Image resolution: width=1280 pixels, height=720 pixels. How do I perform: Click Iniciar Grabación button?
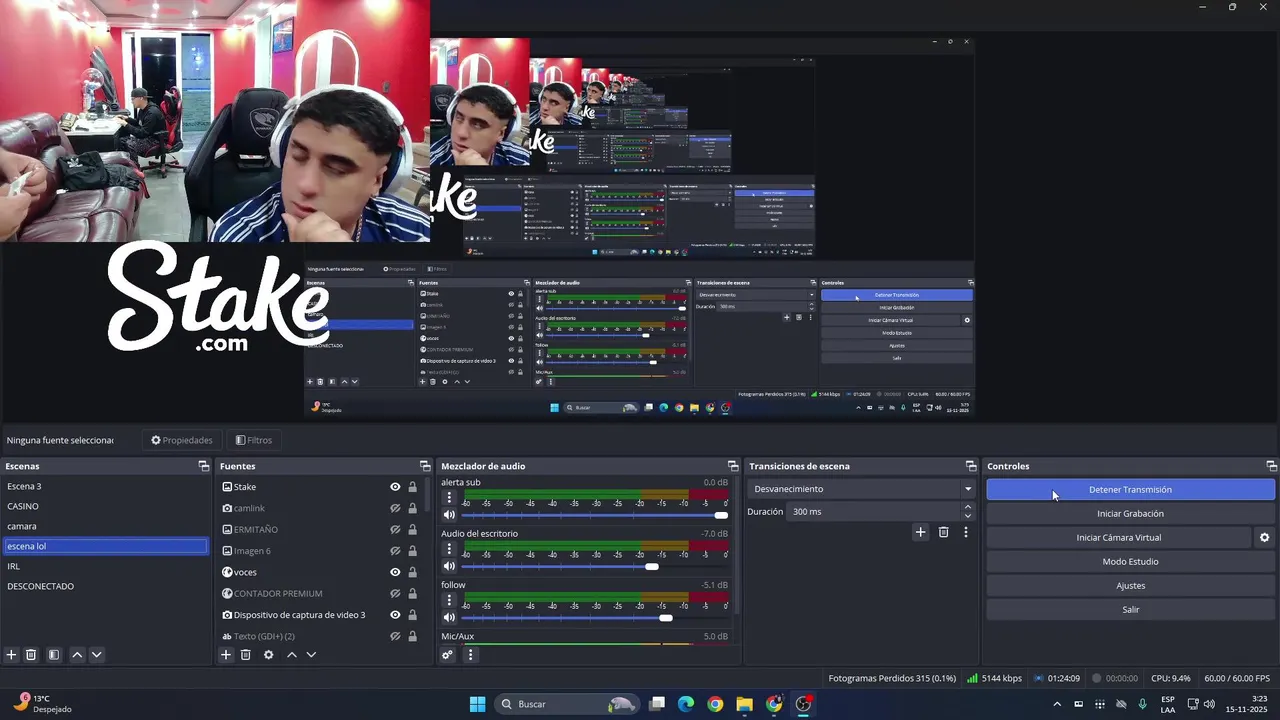(1130, 514)
